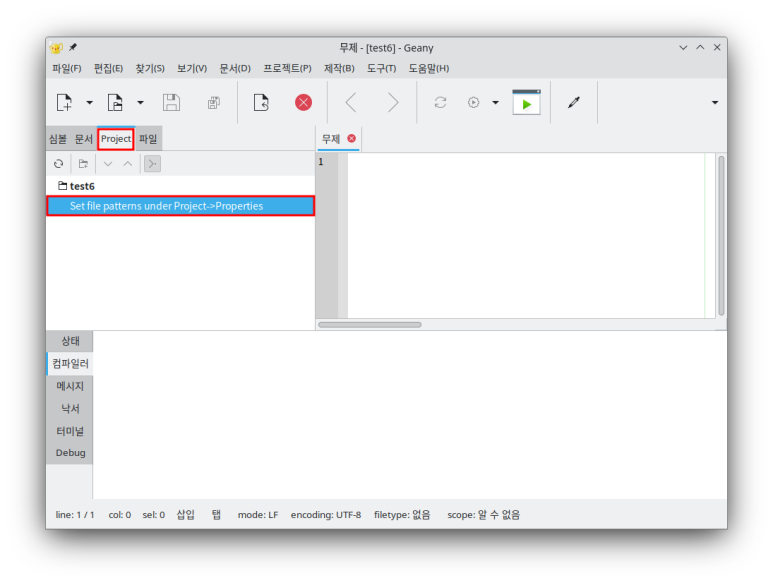Open the 파일(F) menu
Image resolution: width=773 pixels, height=583 pixels.
coord(67,69)
